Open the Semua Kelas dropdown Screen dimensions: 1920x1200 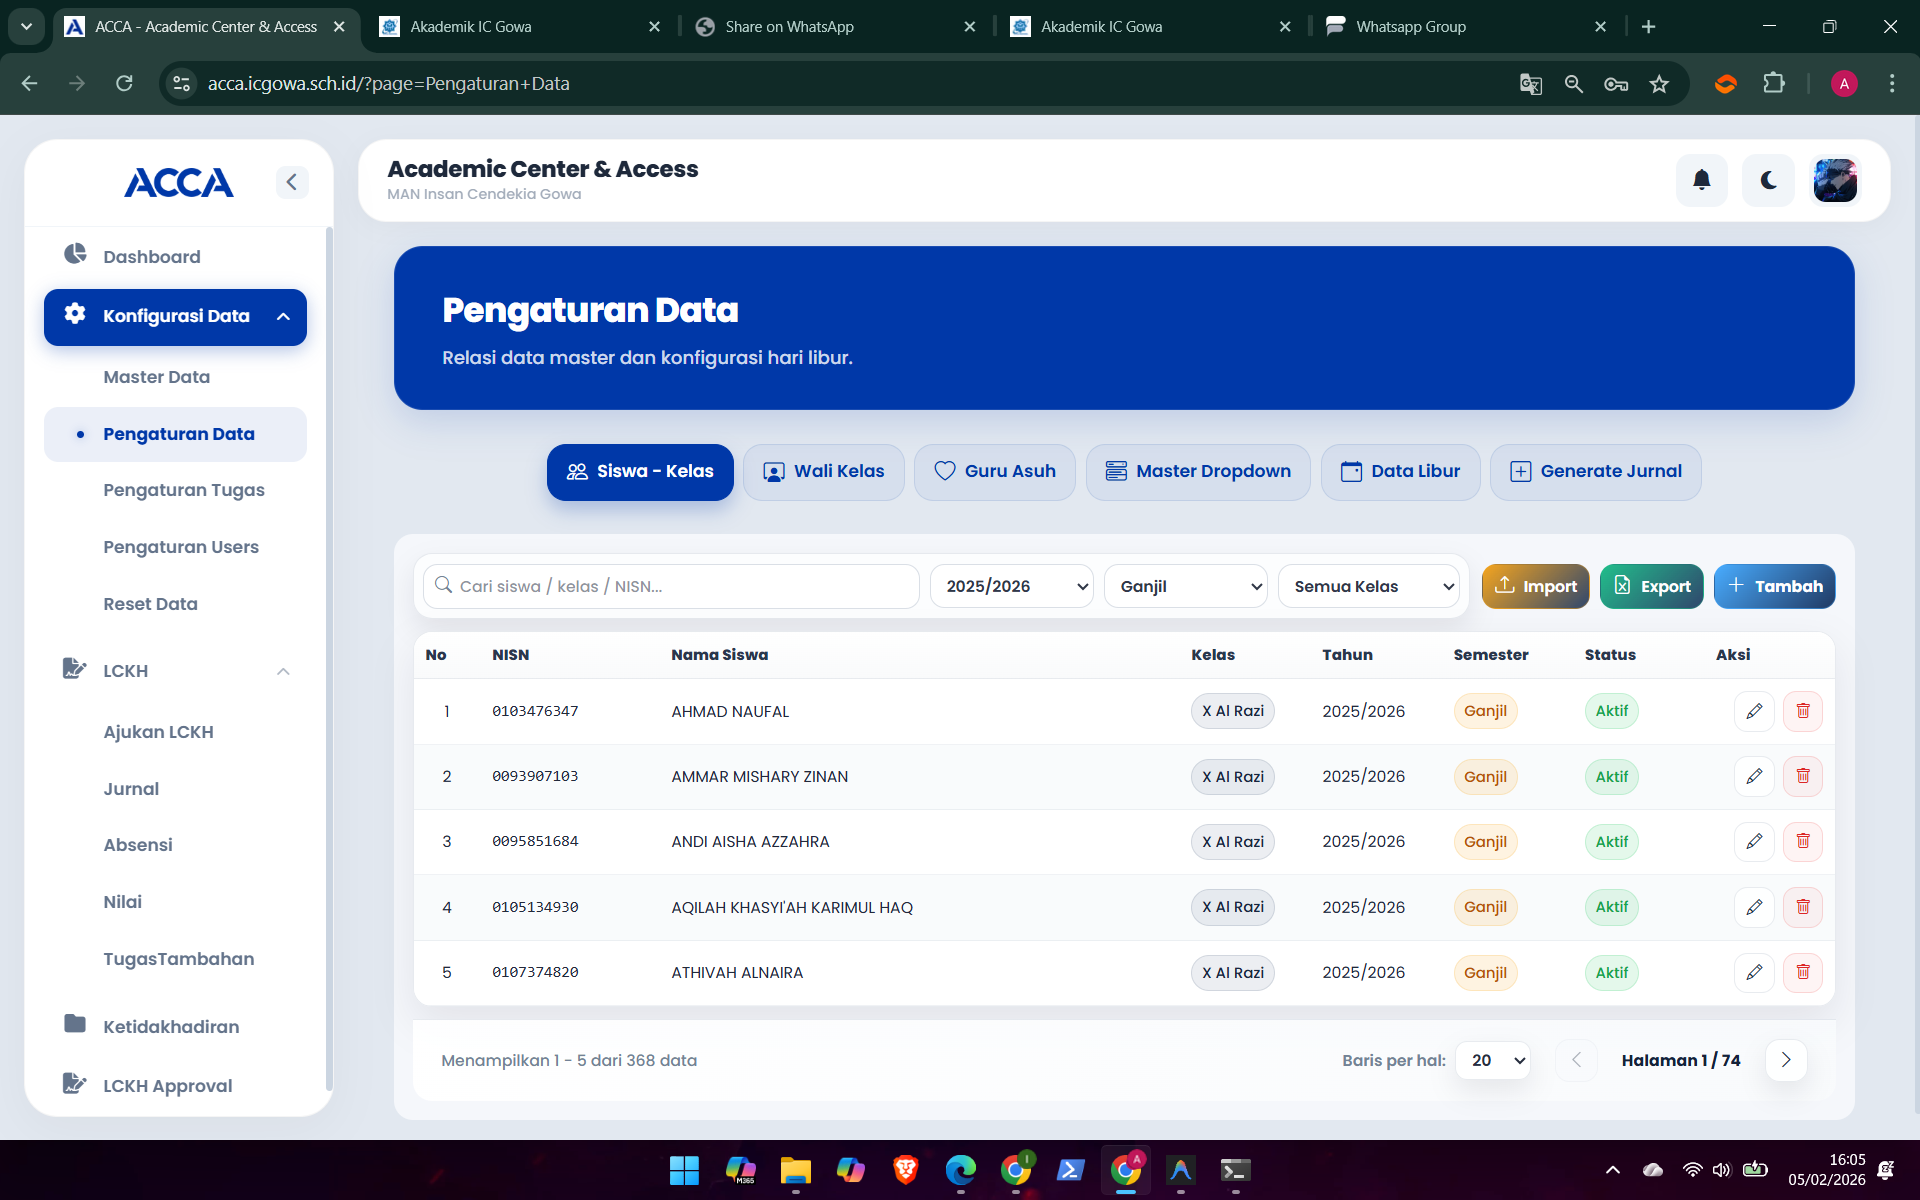(x=1368, y=586)
